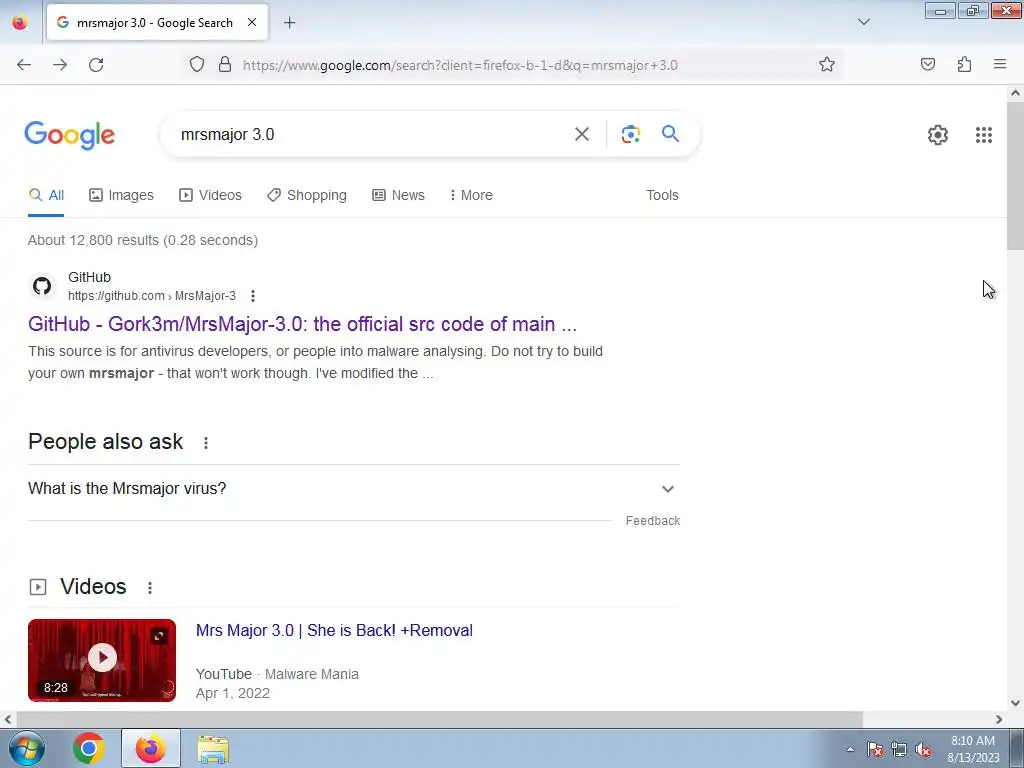The image size is (1024, 768).
Task: Click the padlock site security icon
Action: coord(225,65)
